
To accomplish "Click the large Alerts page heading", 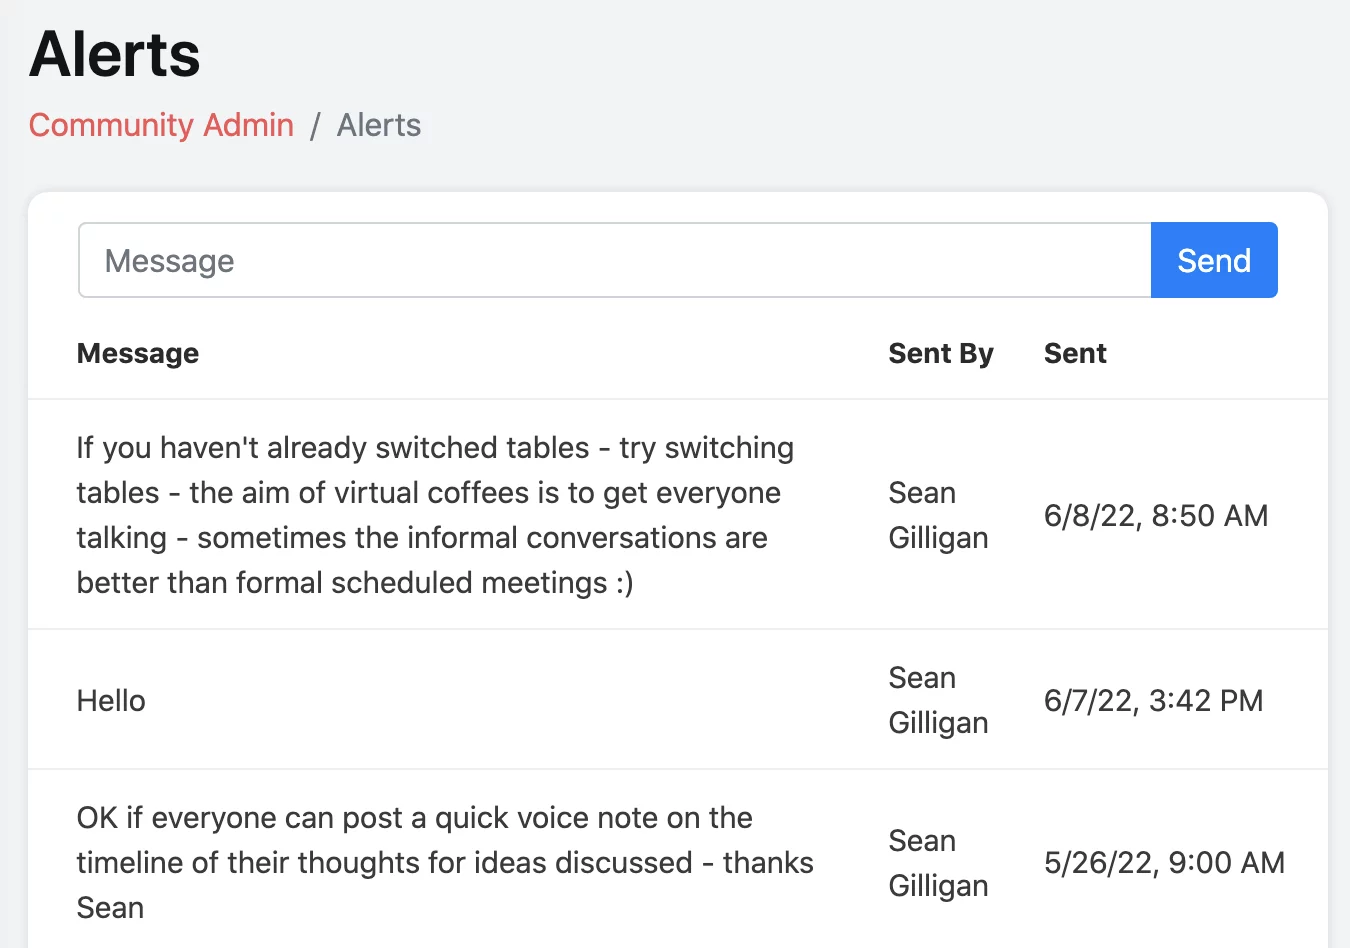I will click(115, 54).
